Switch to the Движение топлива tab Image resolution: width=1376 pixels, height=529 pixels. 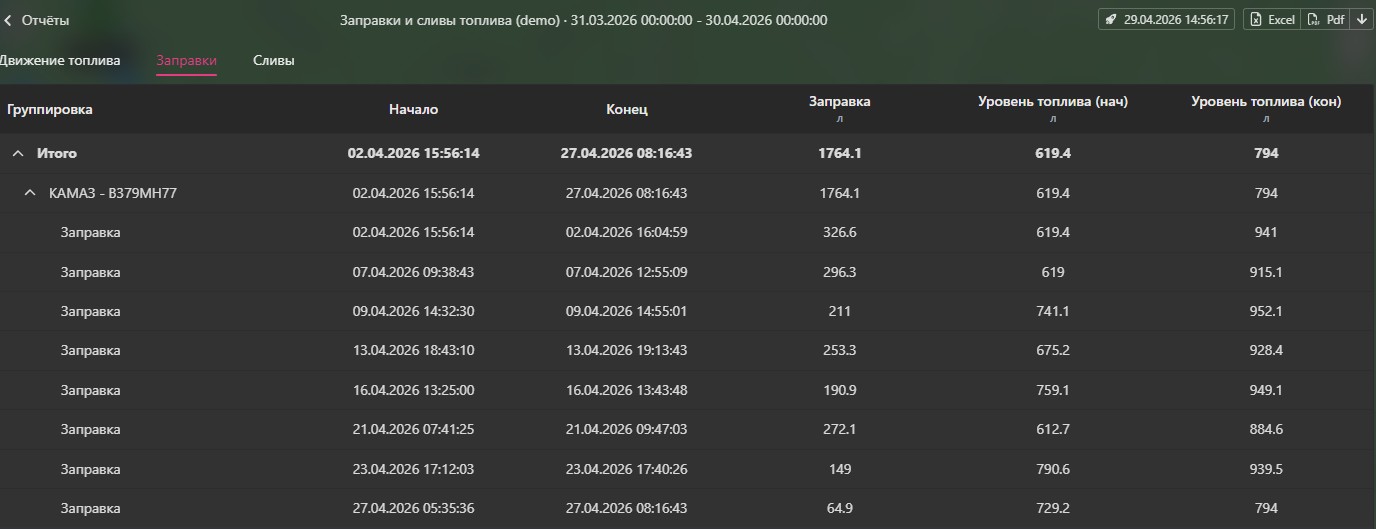pyautogui.click(x=60, y=61)
